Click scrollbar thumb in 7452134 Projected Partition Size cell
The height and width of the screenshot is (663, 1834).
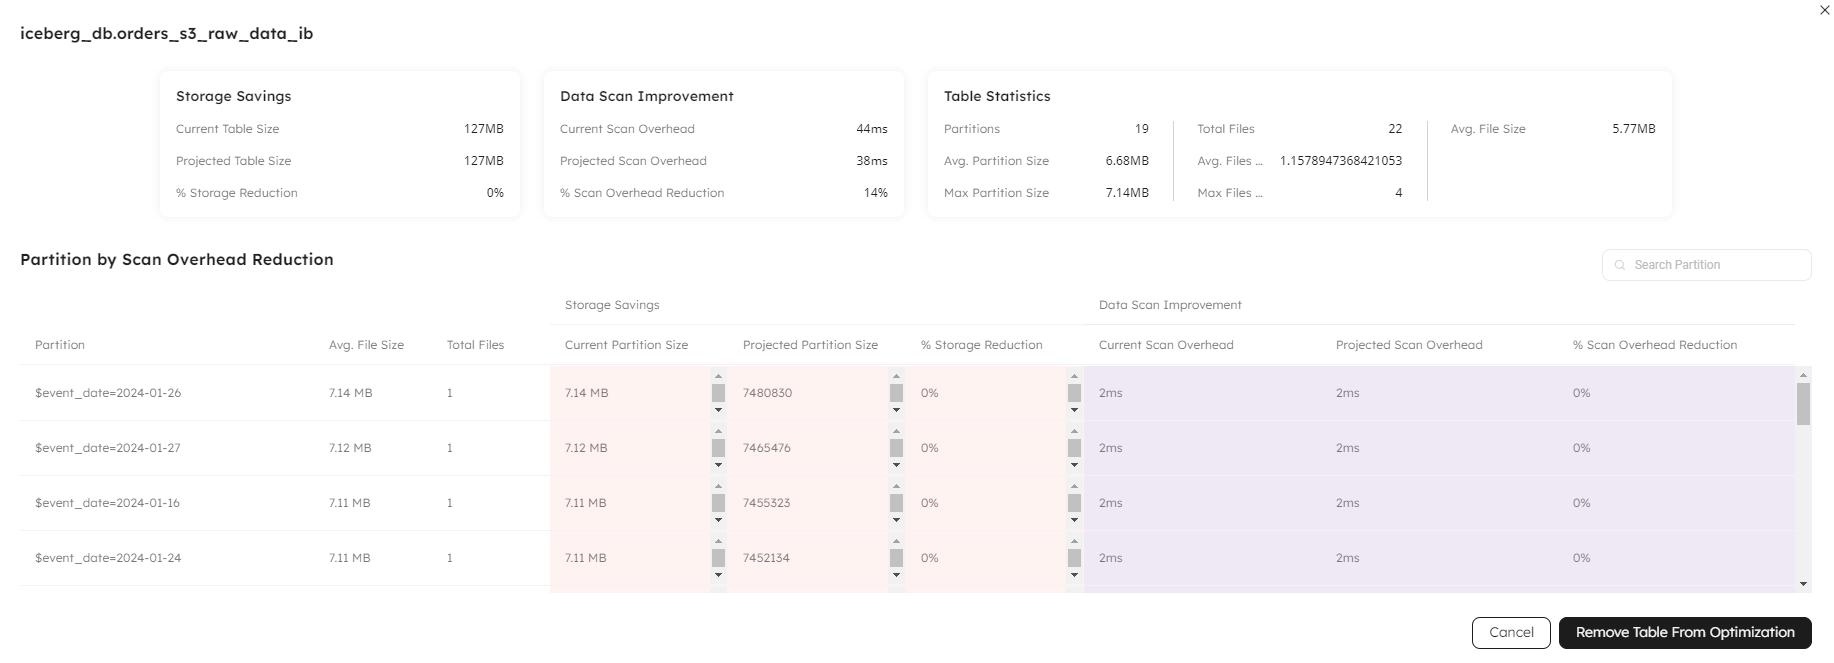tap(896, 558)
